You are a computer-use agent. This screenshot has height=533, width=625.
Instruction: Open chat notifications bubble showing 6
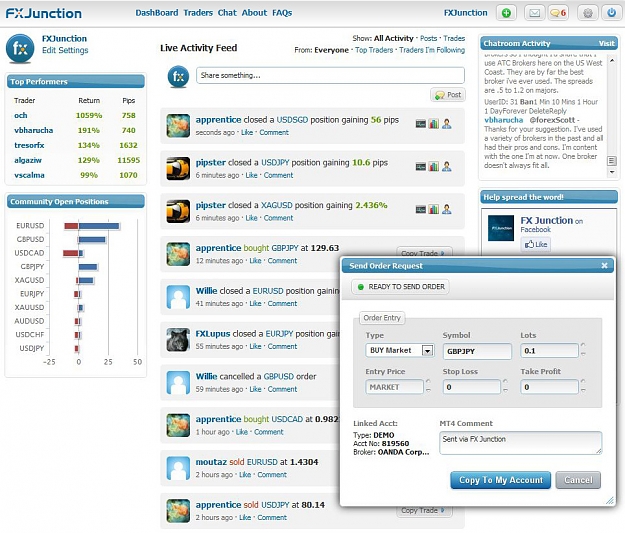pos(558,13)
